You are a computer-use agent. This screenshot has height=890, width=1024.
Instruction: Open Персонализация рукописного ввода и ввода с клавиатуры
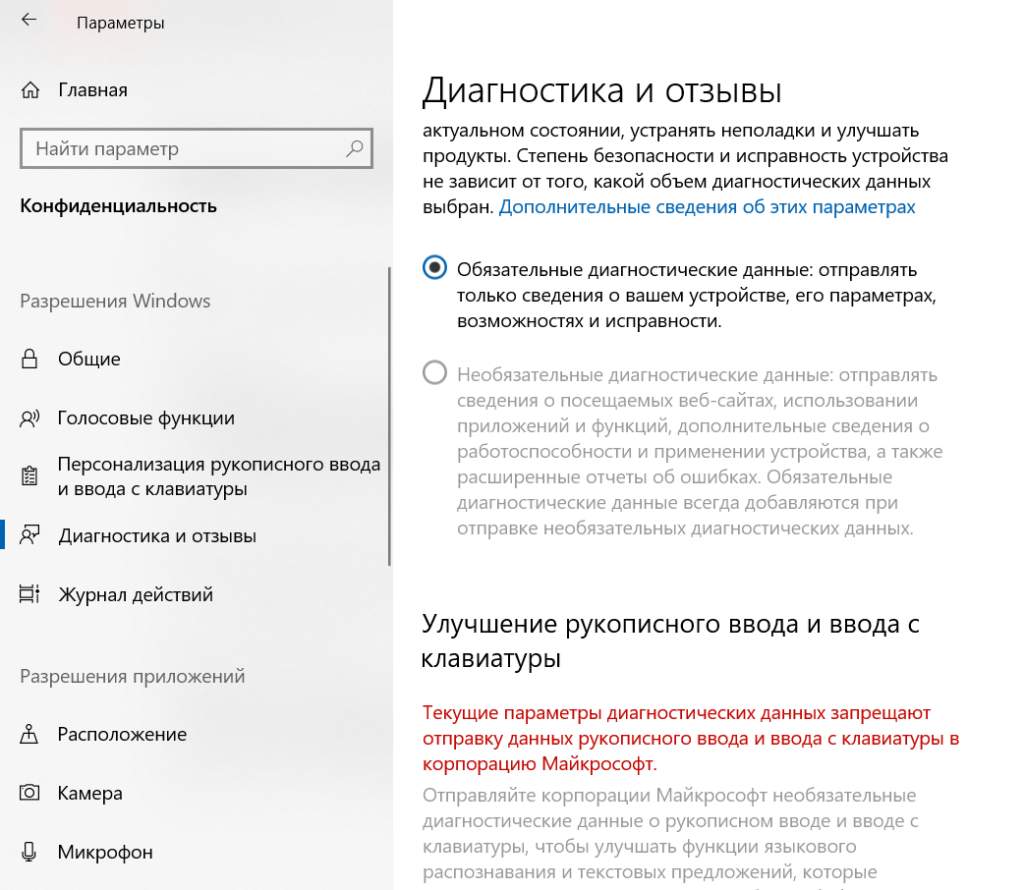point(219,476)
